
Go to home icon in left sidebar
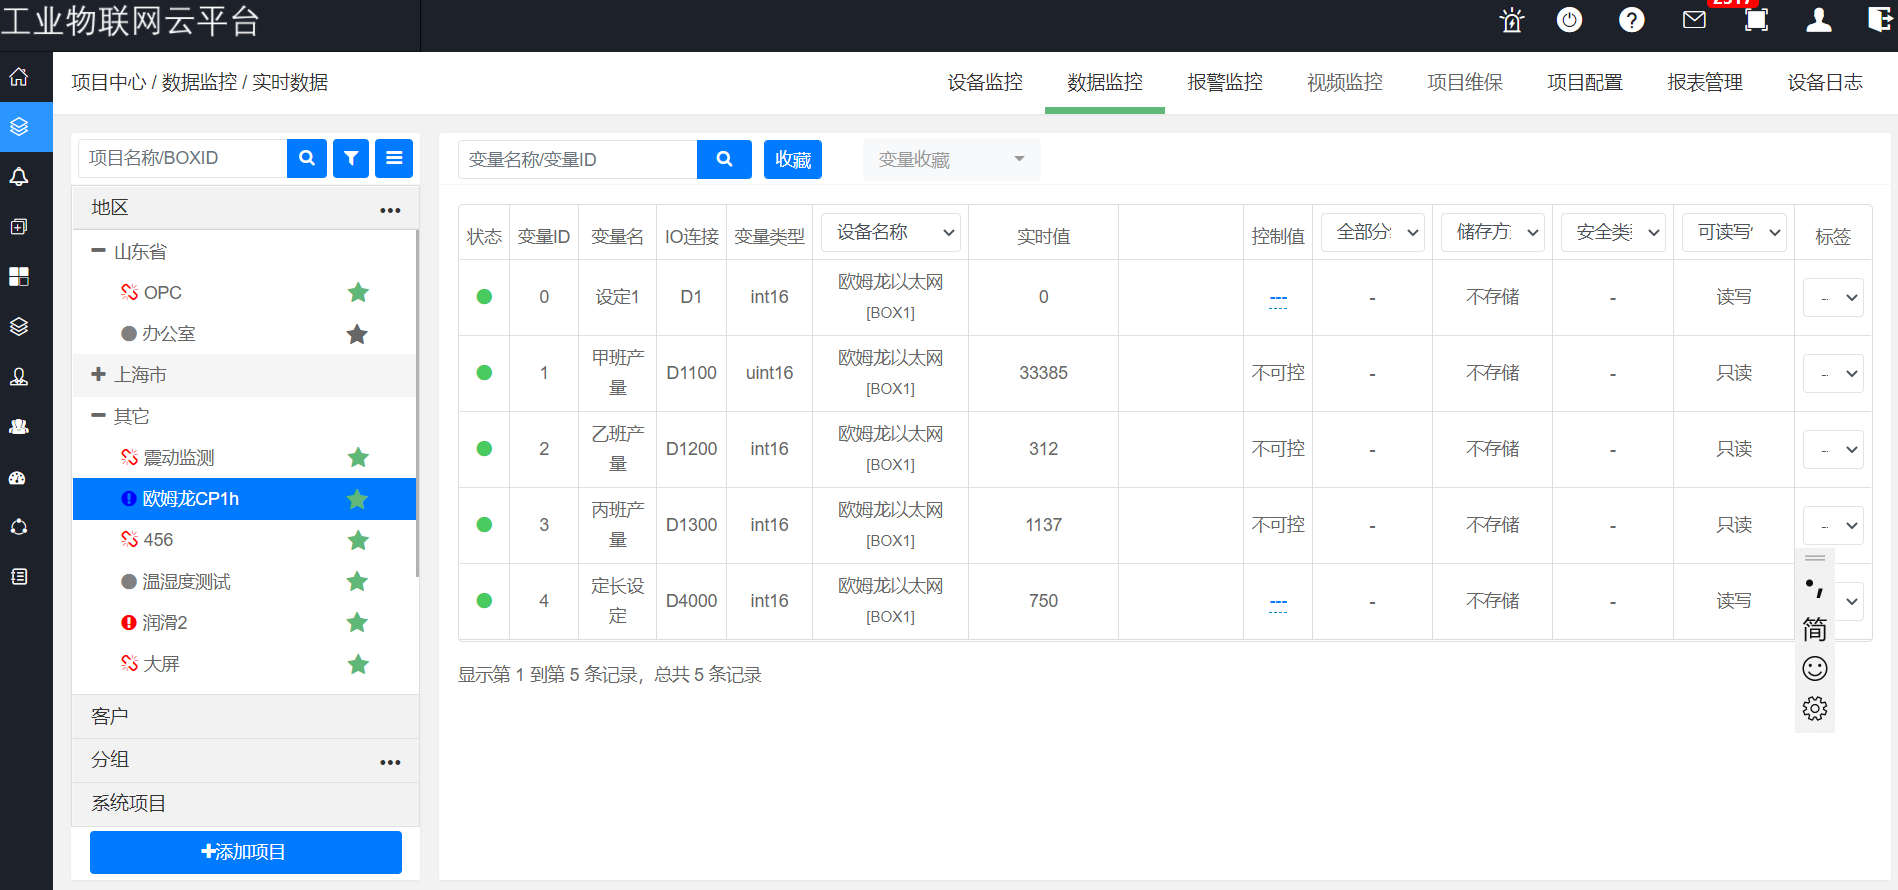point(19,77)
